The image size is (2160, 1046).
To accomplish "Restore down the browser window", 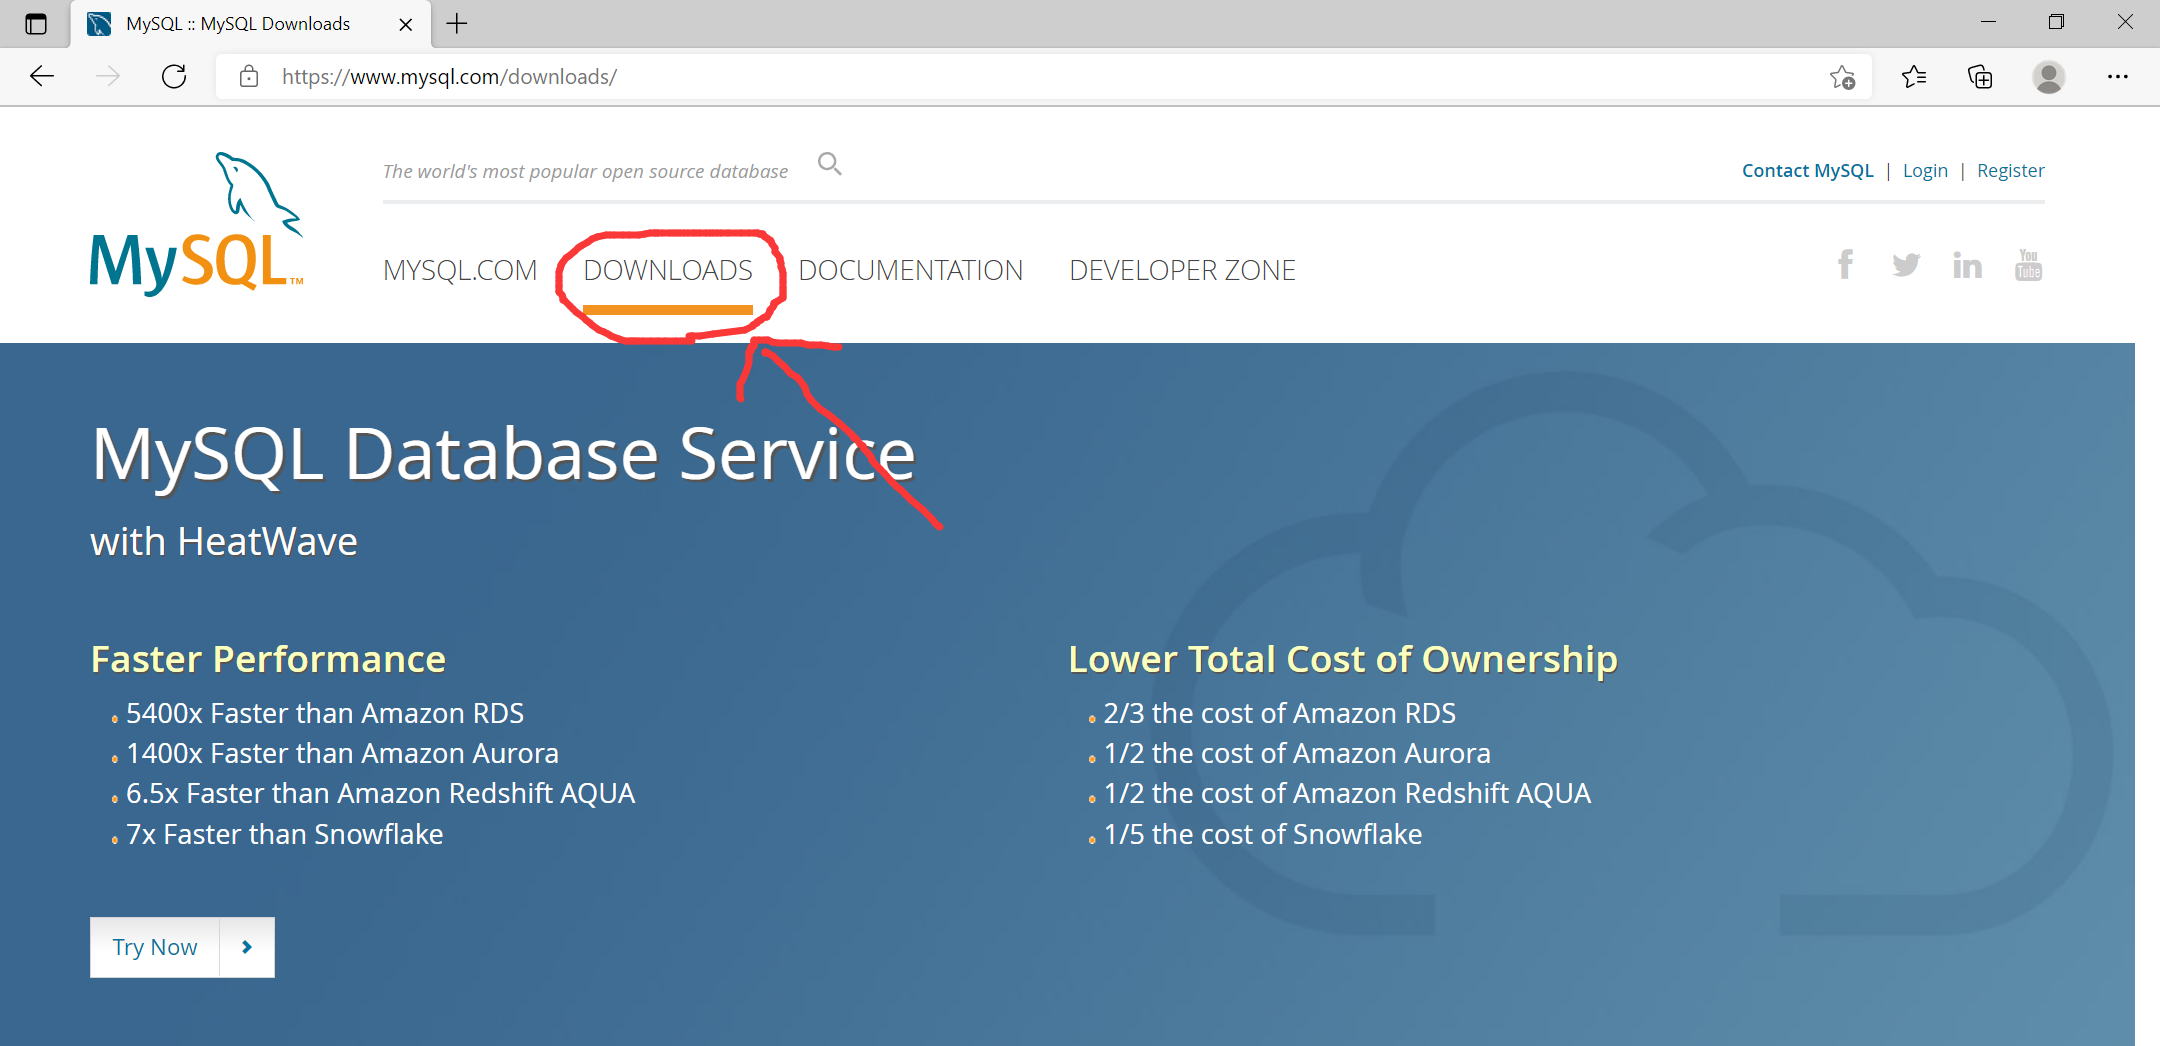I will [x=2056, y=22].
